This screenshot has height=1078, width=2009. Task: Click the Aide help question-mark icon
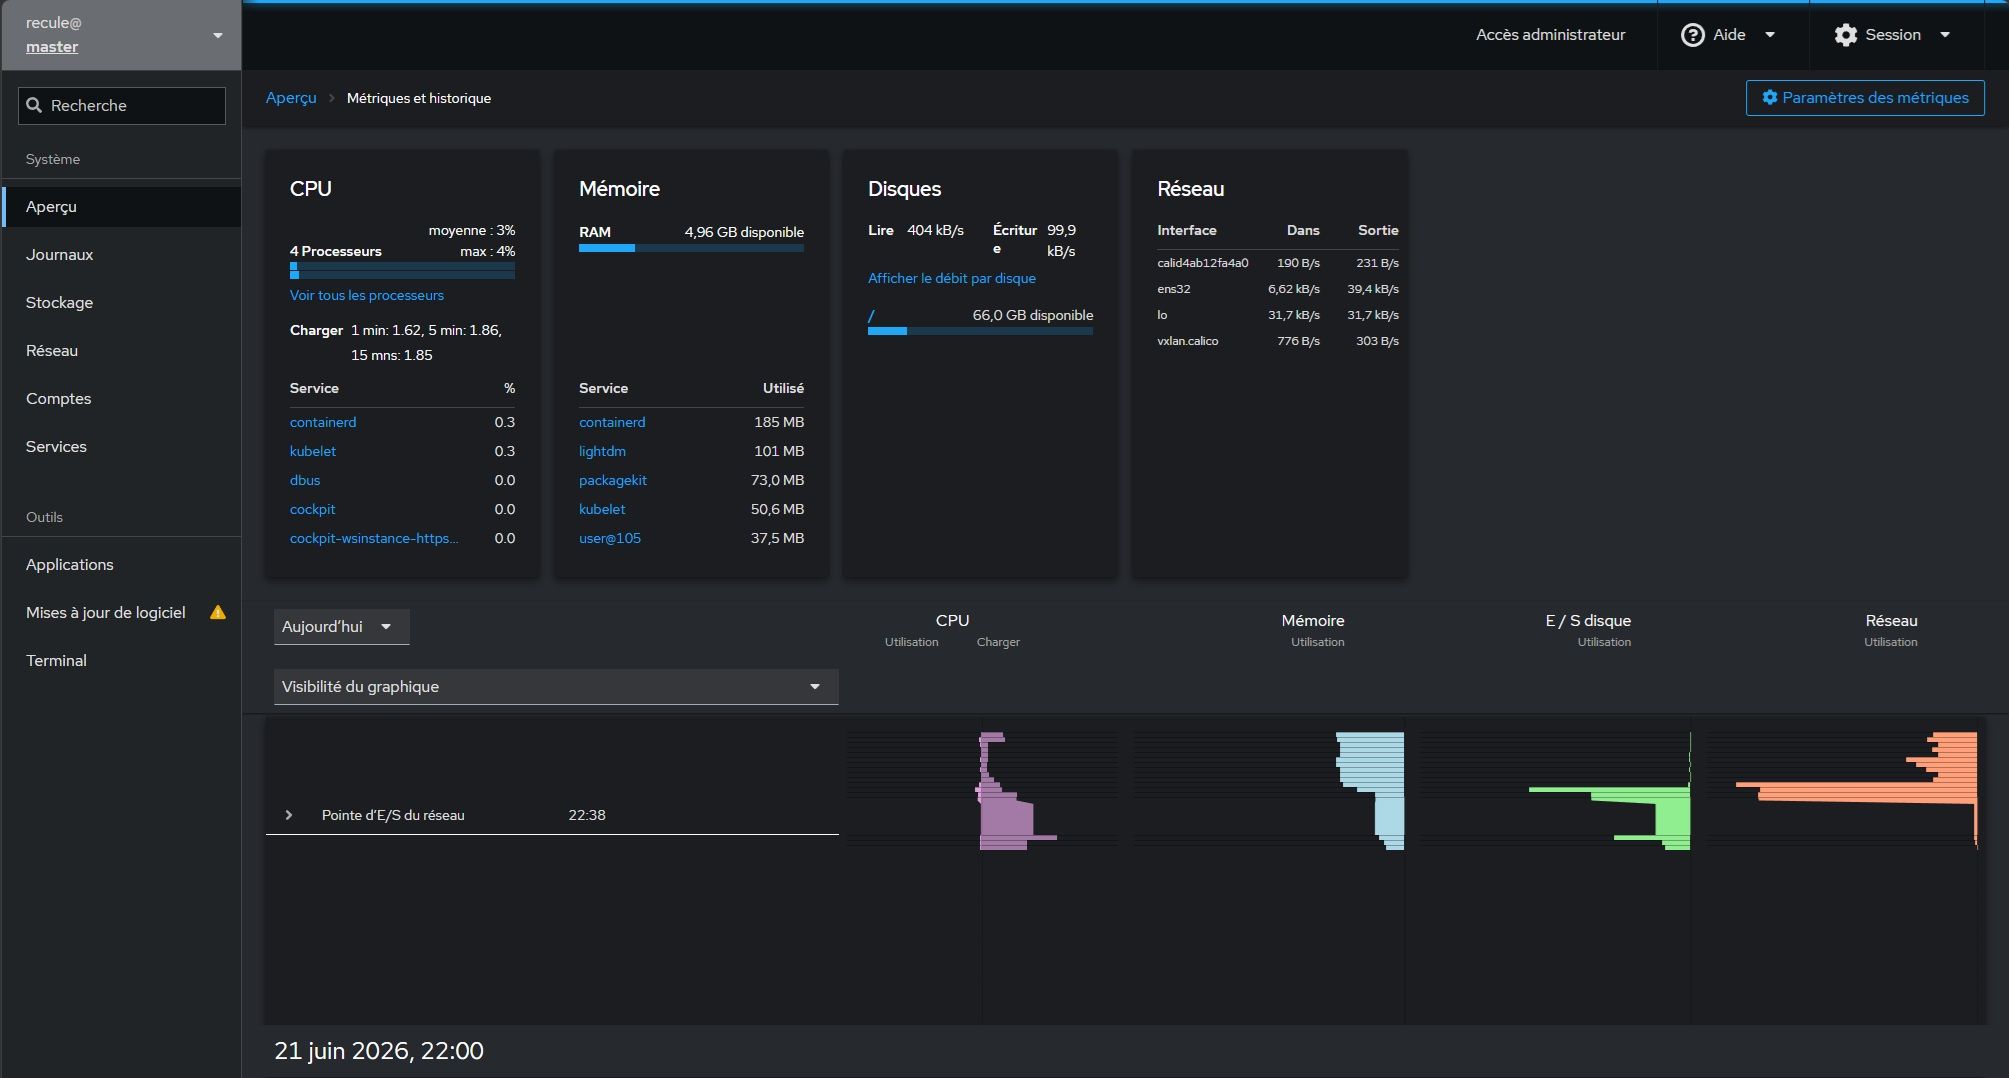1692,35
